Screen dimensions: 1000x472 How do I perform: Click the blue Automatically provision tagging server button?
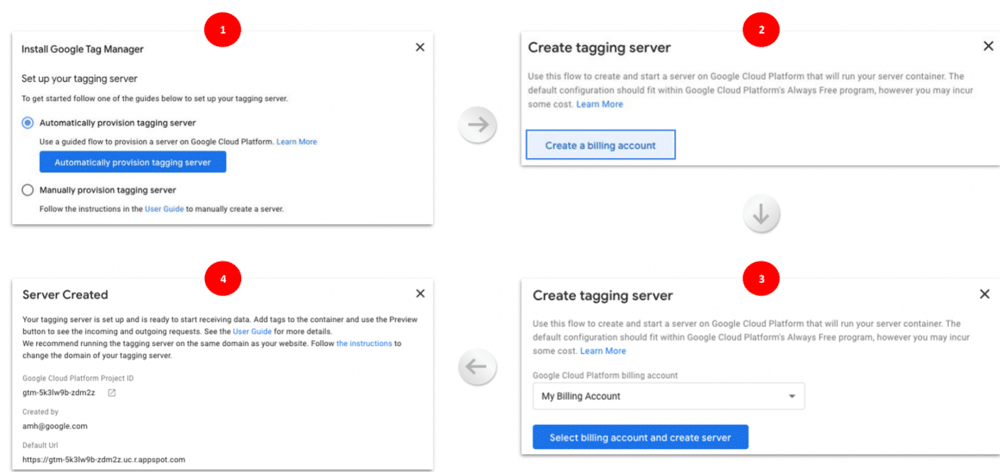click(133, 162)
